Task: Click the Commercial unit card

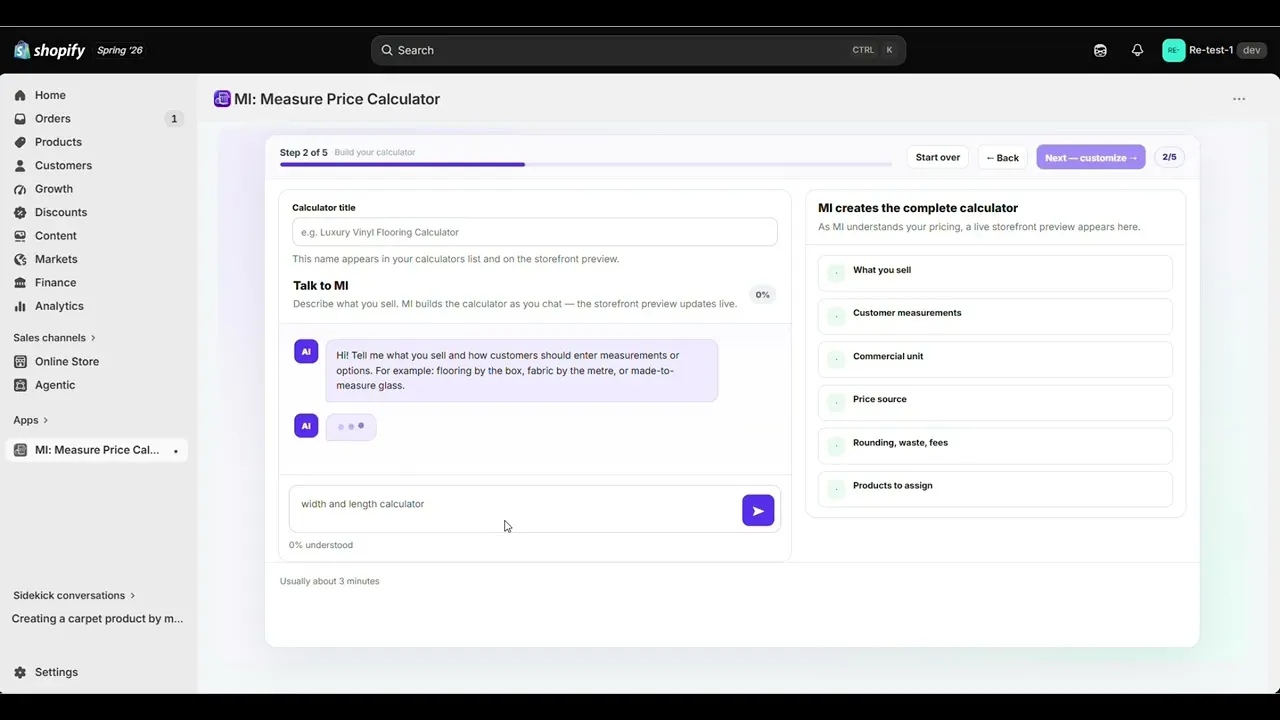Action: 995,359
